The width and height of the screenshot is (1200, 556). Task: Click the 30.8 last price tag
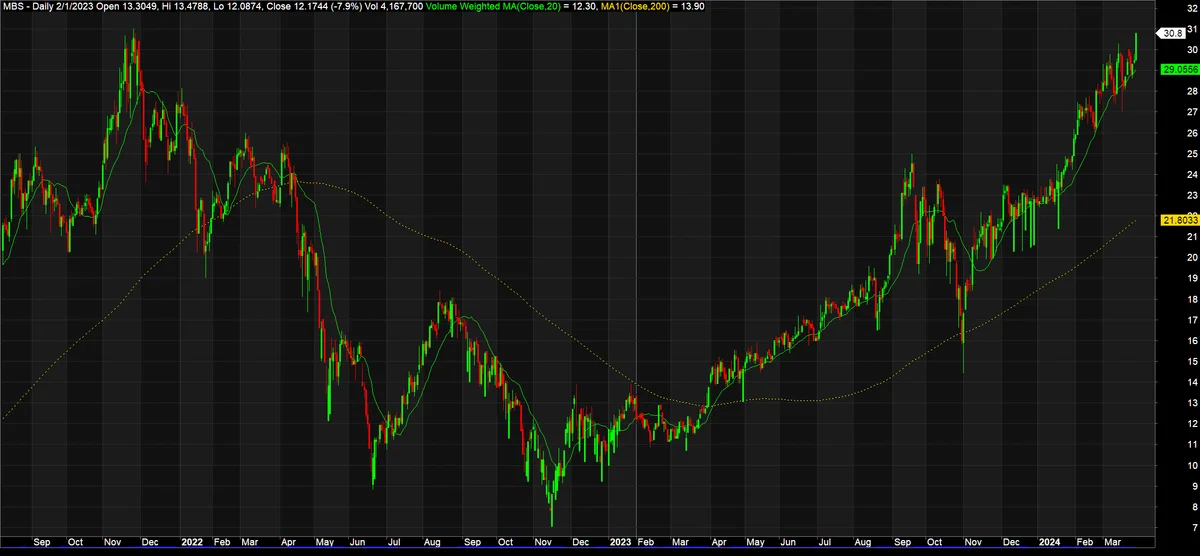point(1171,33)
